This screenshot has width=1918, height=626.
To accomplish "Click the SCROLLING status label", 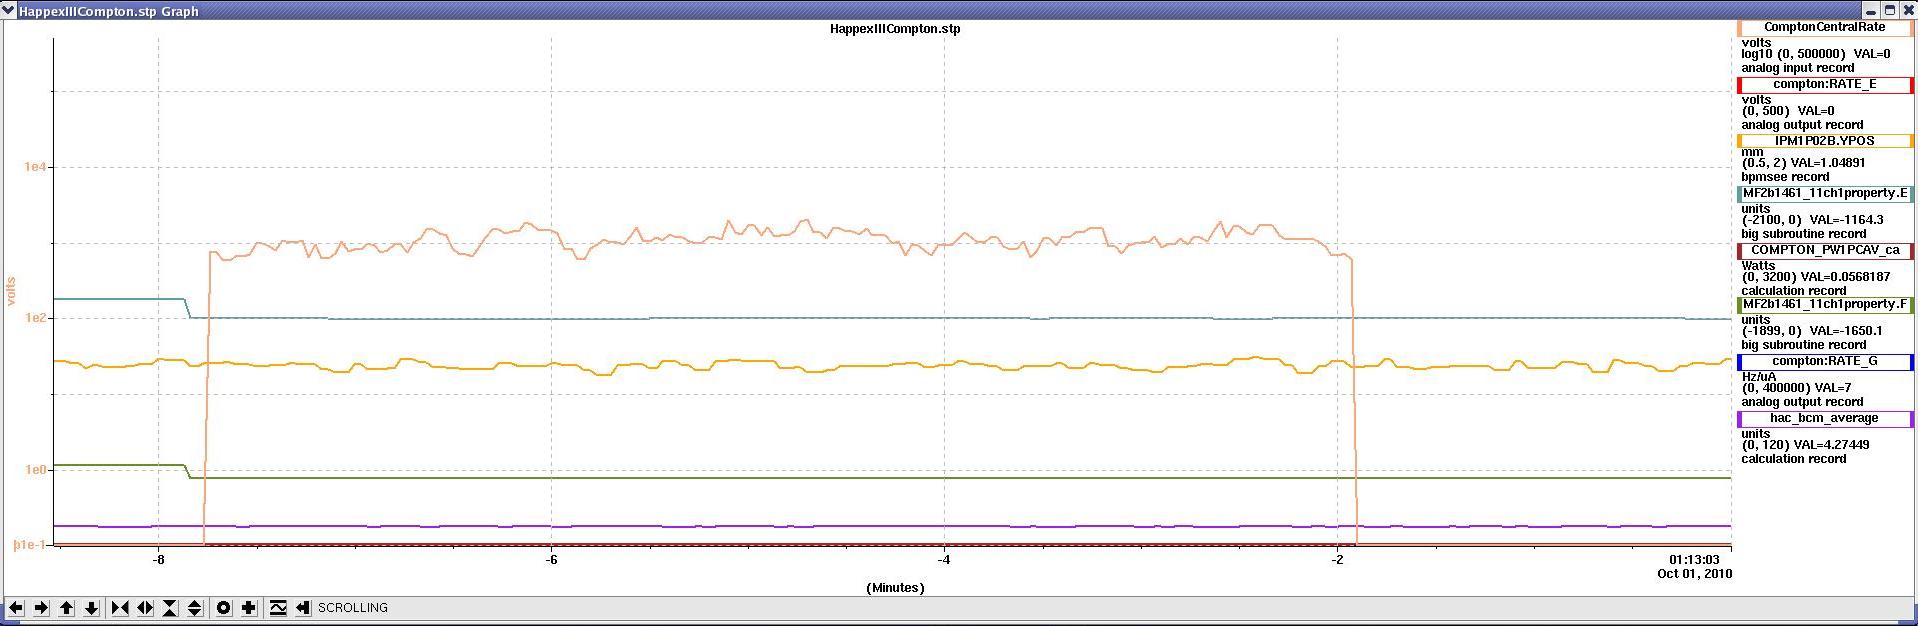I will (353, 608).
